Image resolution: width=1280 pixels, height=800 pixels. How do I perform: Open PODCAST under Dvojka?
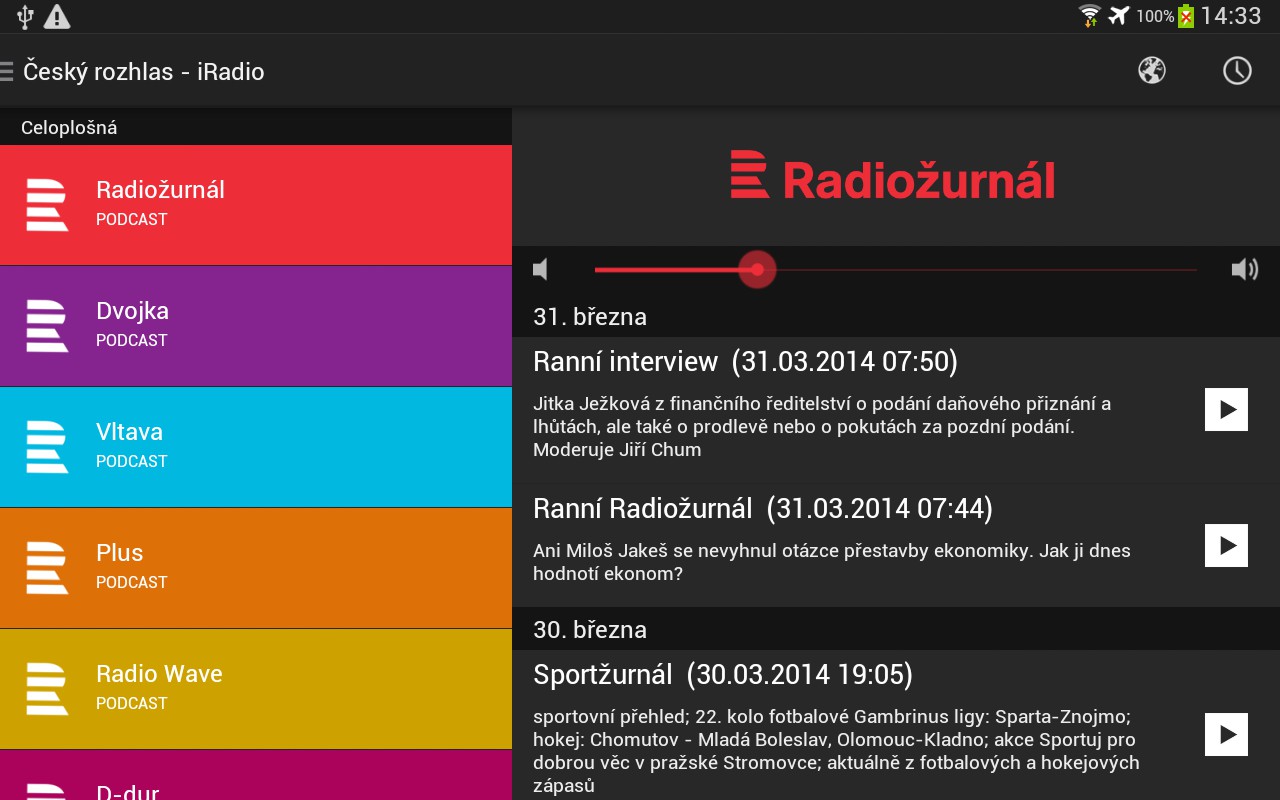click(x=132, y=340)
